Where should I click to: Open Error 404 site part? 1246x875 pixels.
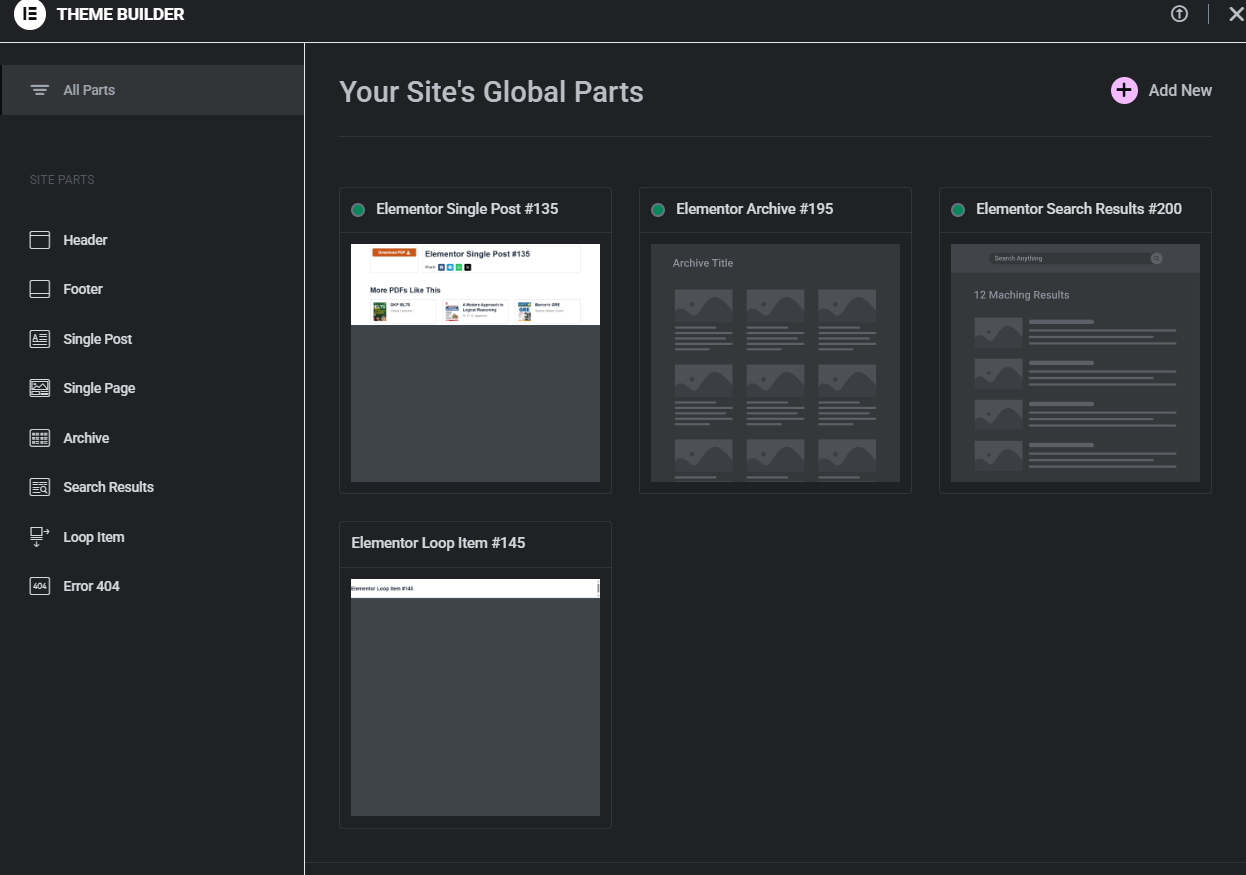click(x=91, y=586)
